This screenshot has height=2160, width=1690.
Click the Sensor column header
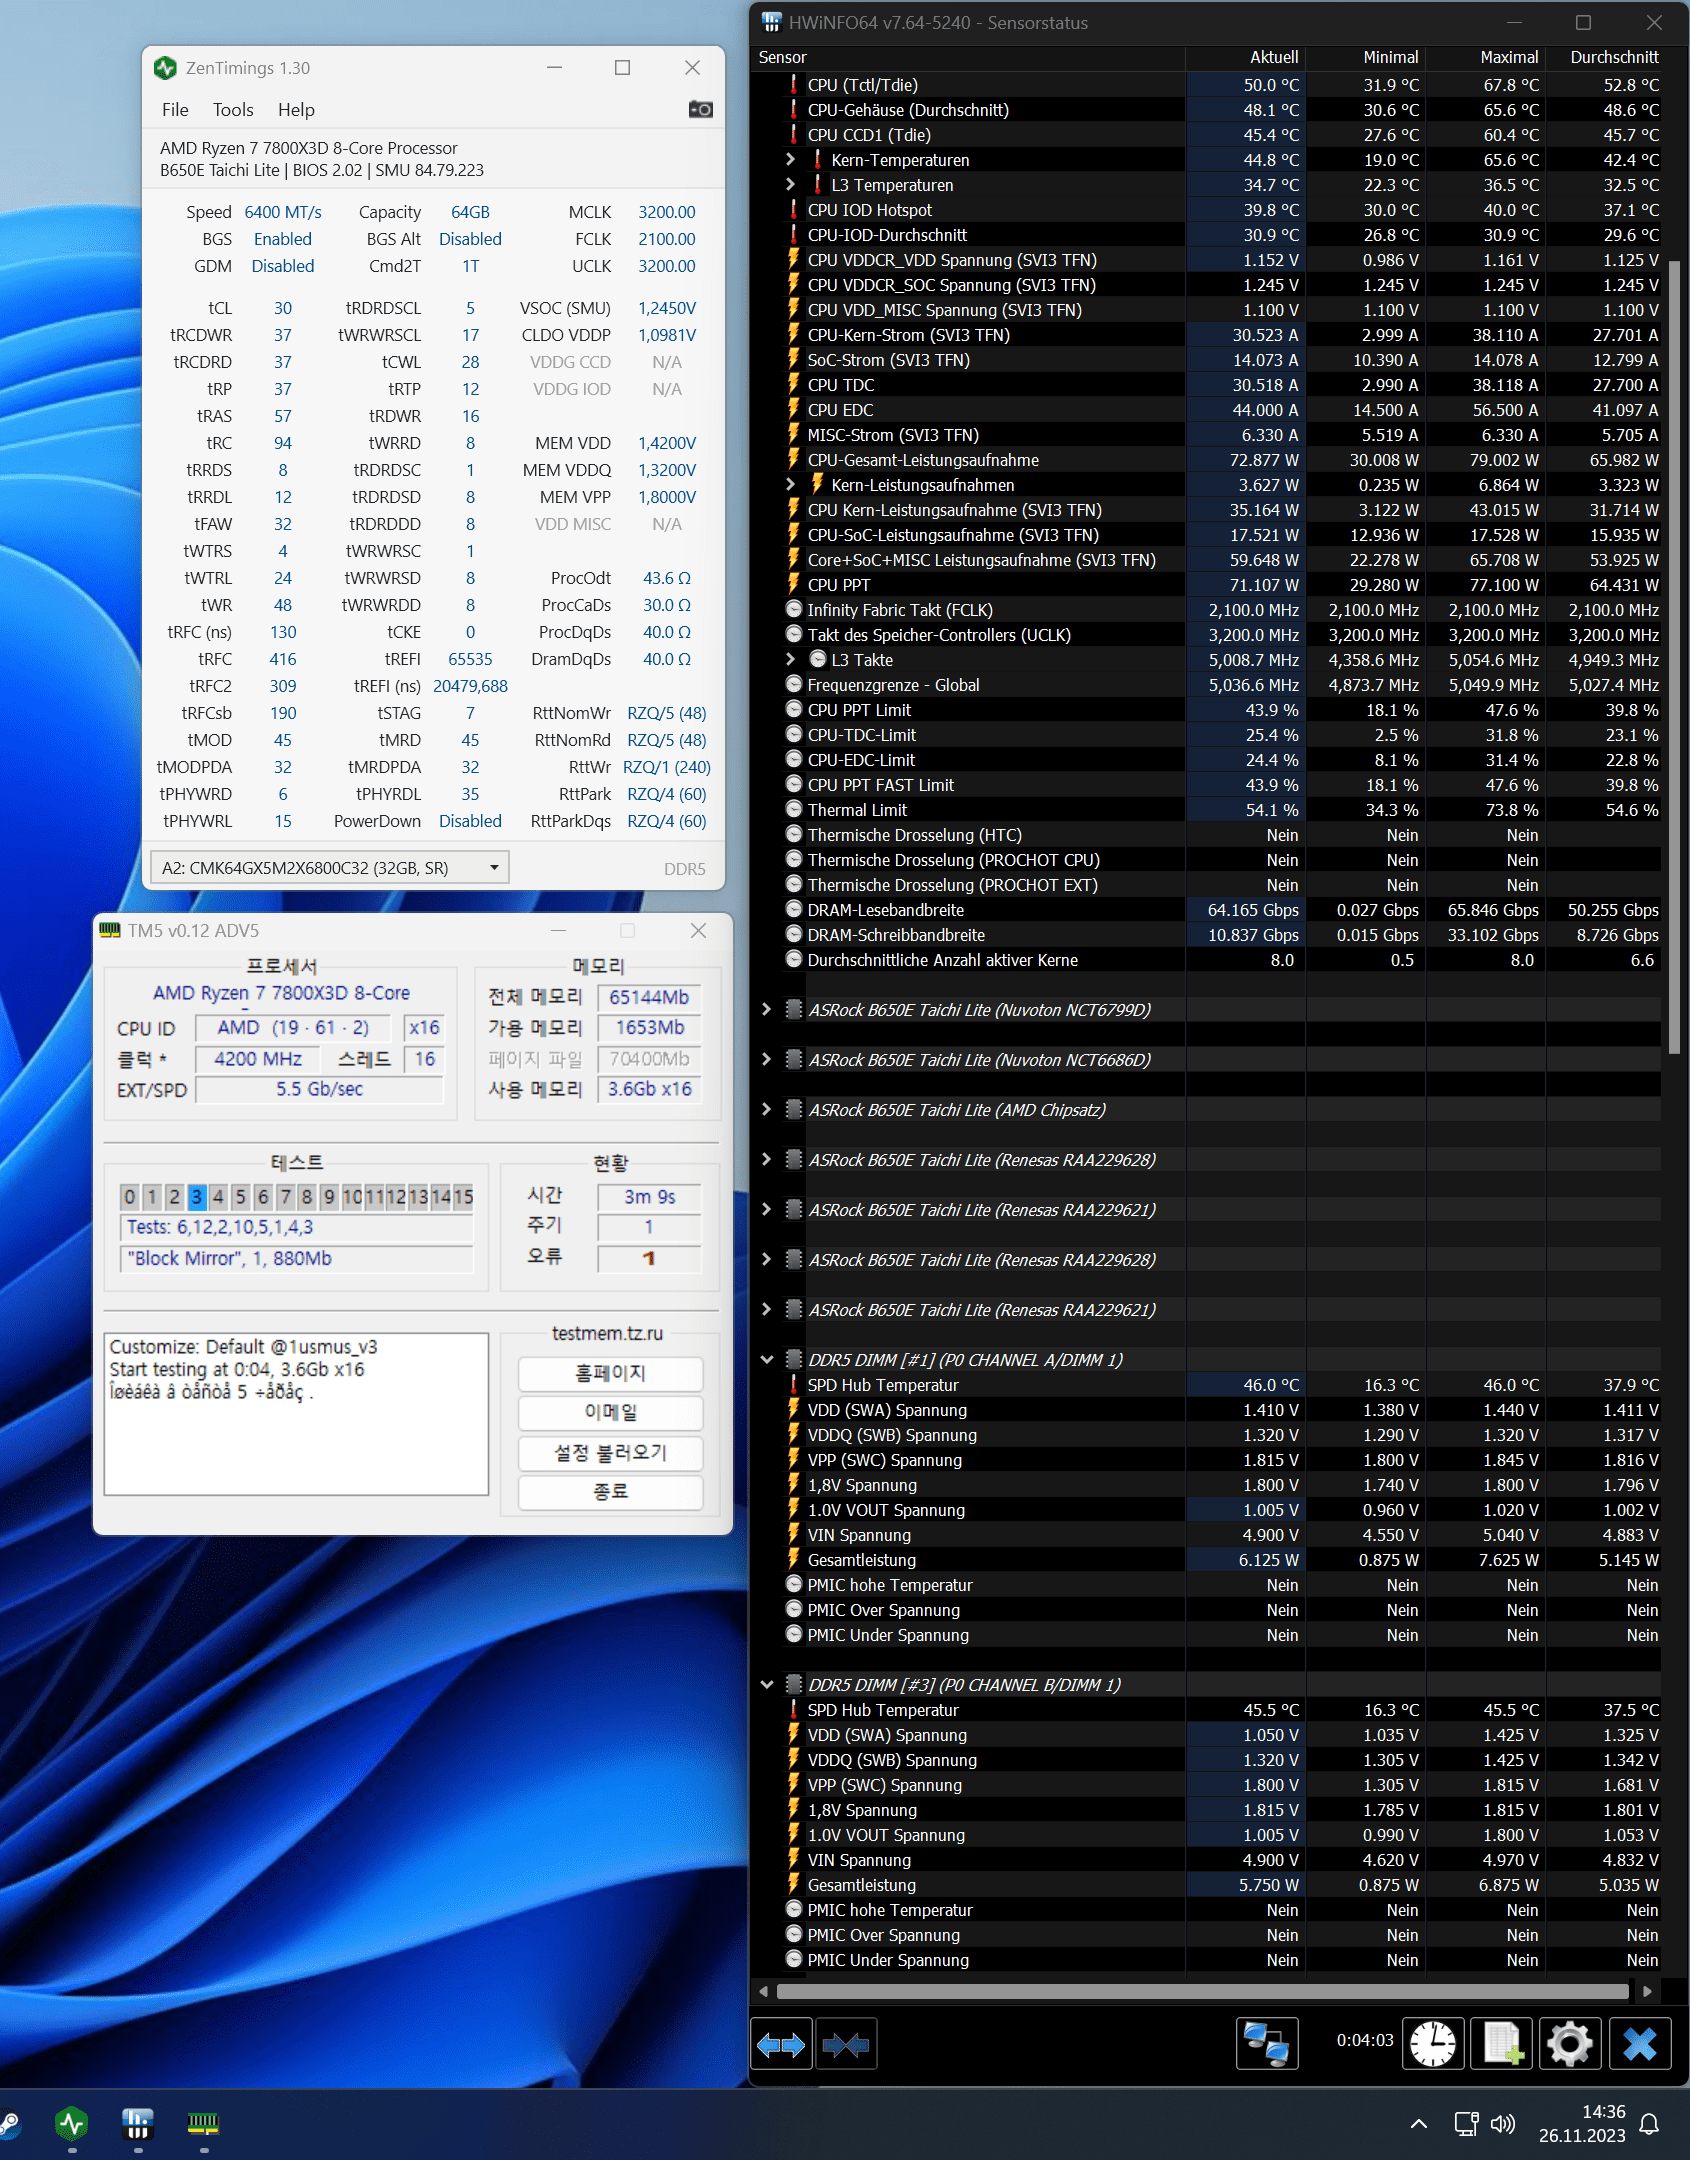pos(968,58)
